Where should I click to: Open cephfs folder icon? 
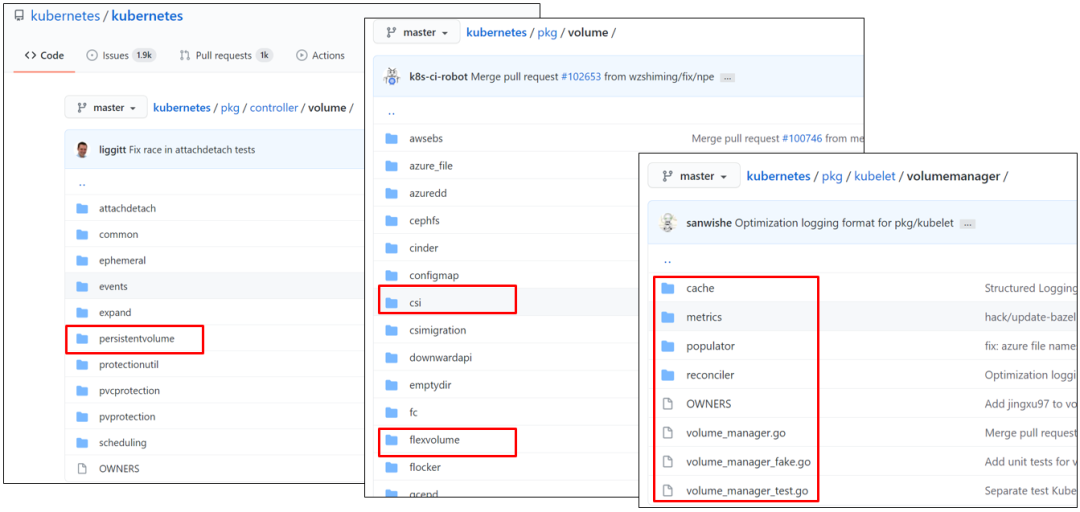(x=392, y=221)
